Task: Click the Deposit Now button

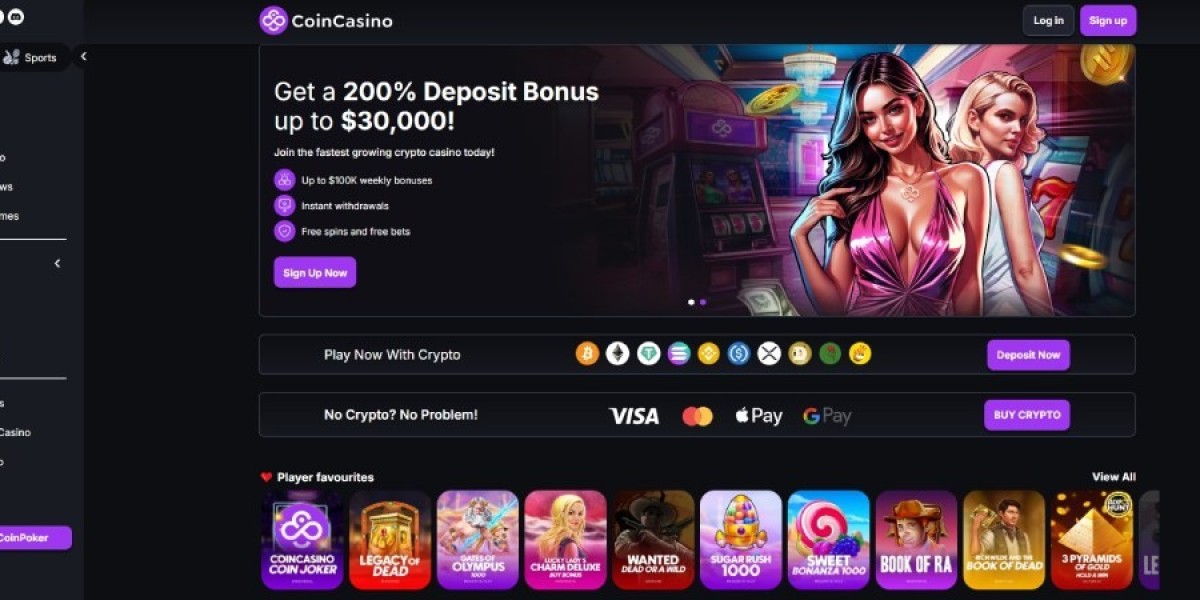Action: [x=1028, y=355]
